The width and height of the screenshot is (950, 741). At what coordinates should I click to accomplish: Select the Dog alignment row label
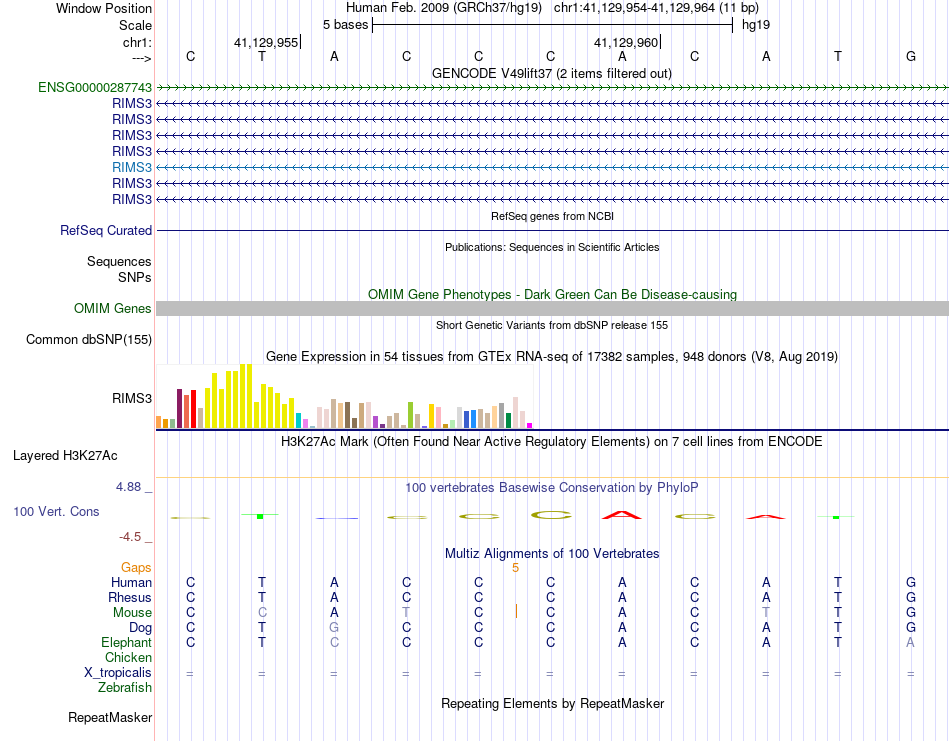click(140, 628)
